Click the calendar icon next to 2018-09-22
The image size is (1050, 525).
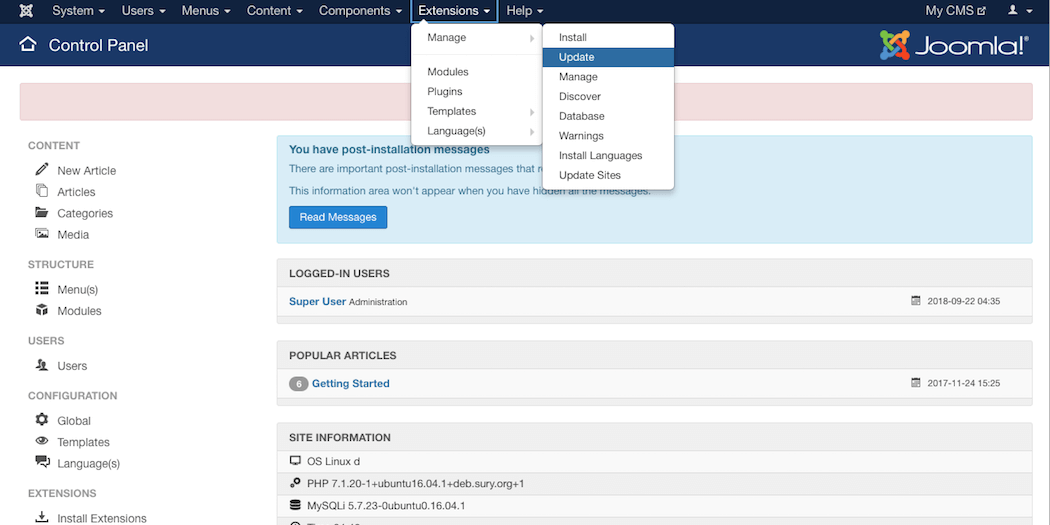coord(915,301)
